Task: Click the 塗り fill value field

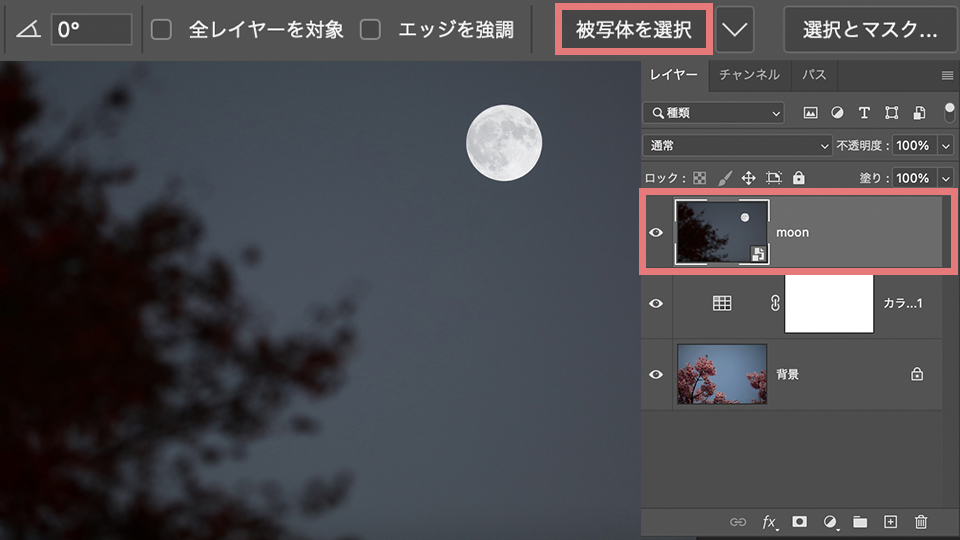Action: click(x=914, y=178)
